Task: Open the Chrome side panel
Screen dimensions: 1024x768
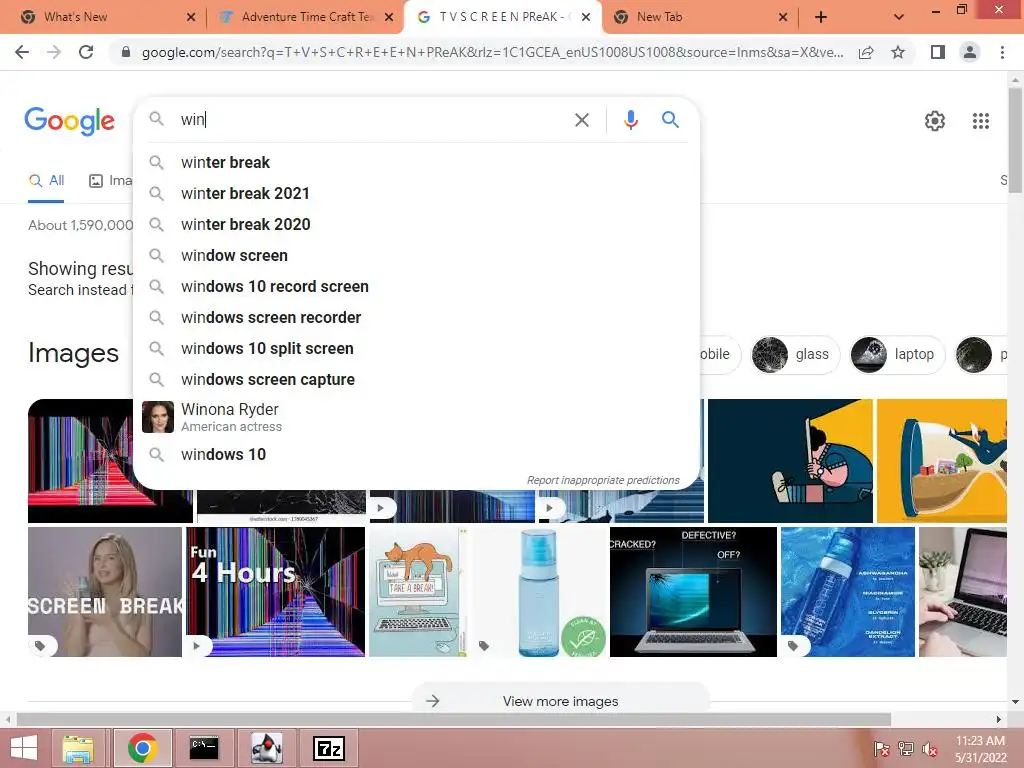Action: pos(938,52)
